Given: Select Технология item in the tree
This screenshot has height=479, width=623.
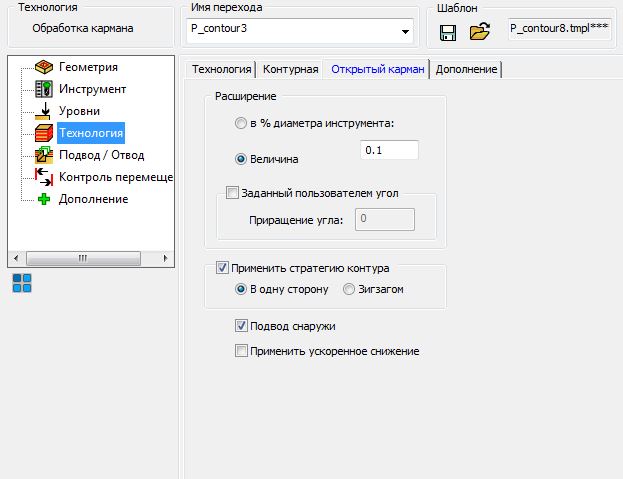Looking at the screenshot, I should tap(91, 133).
